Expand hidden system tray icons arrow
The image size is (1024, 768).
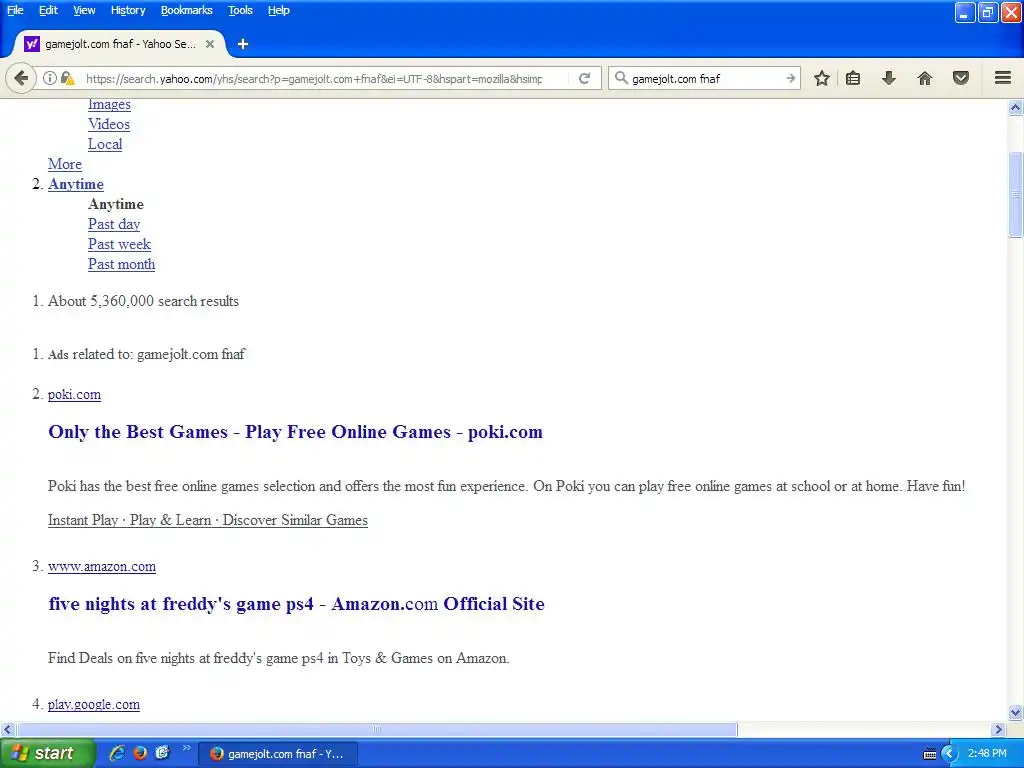click(x=949, y=754)
